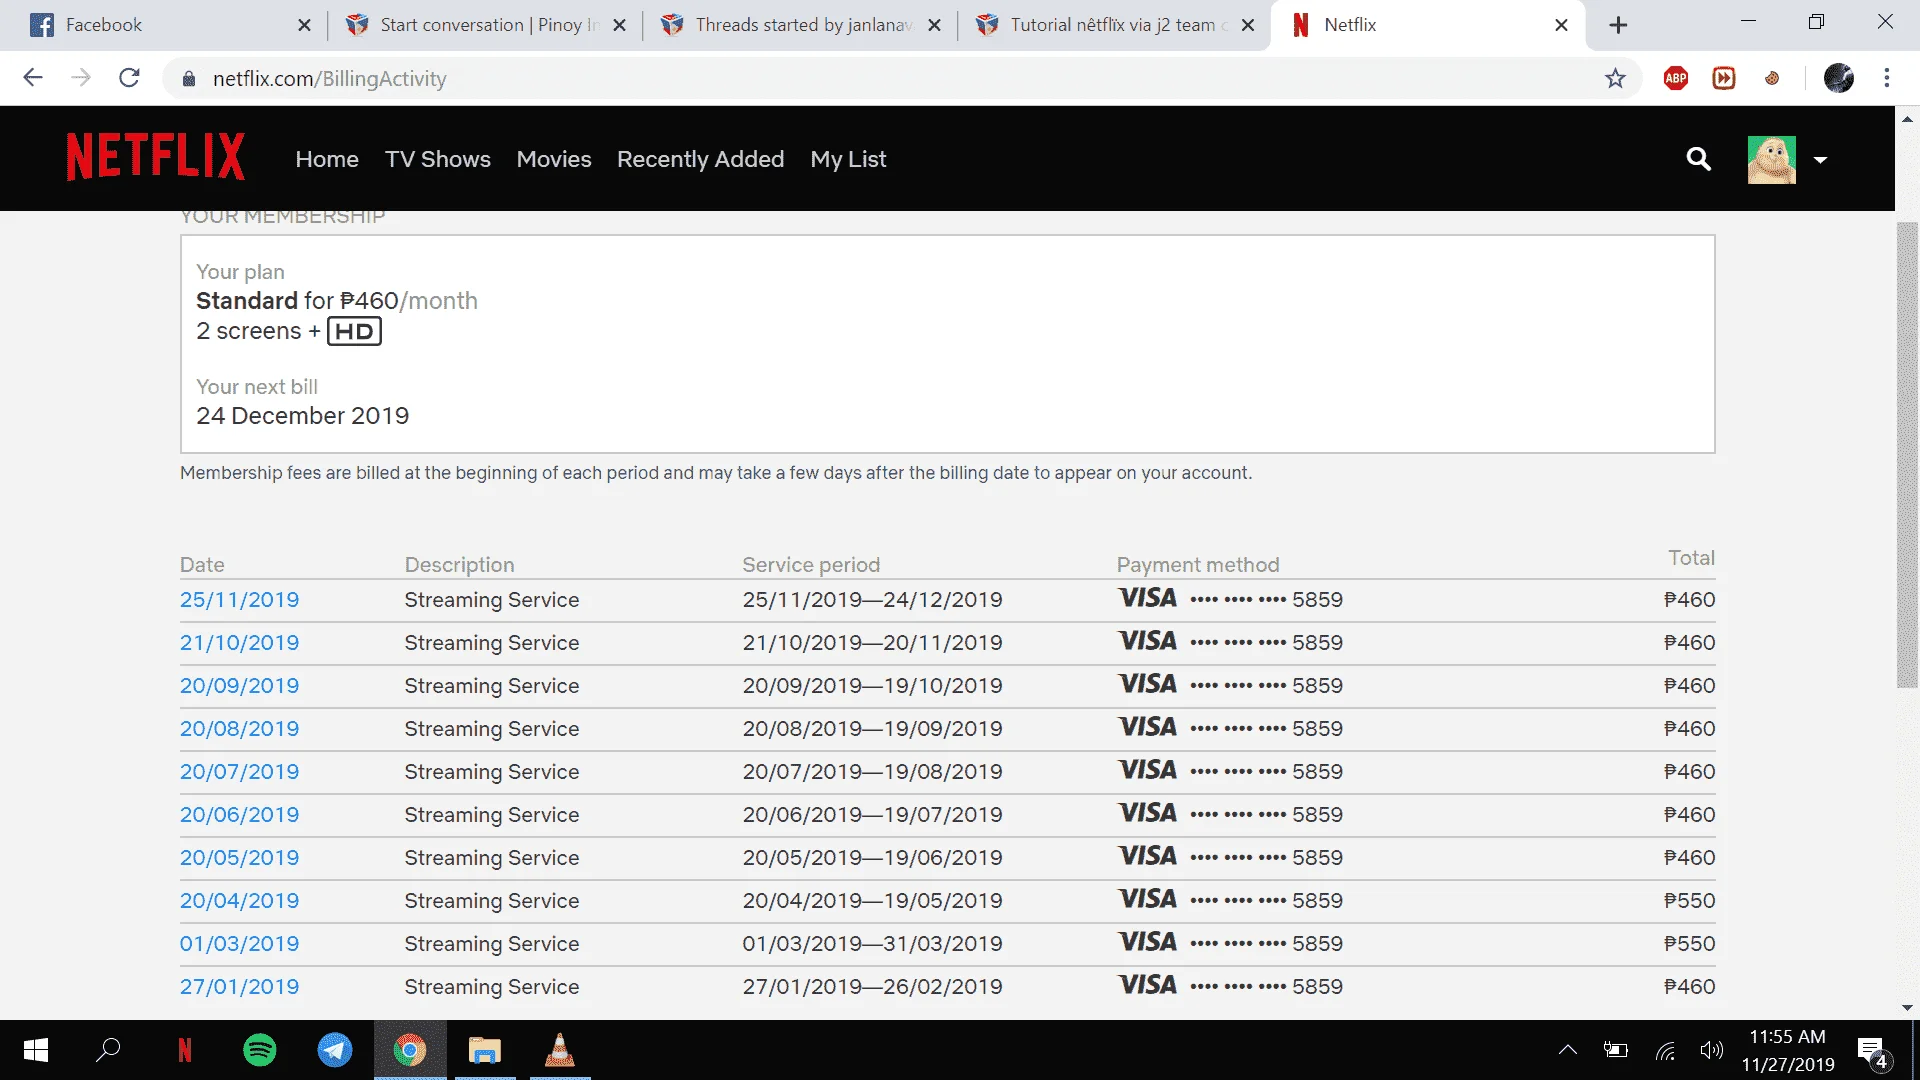Open the AdBlock Plus extension

coord(1676,78)
